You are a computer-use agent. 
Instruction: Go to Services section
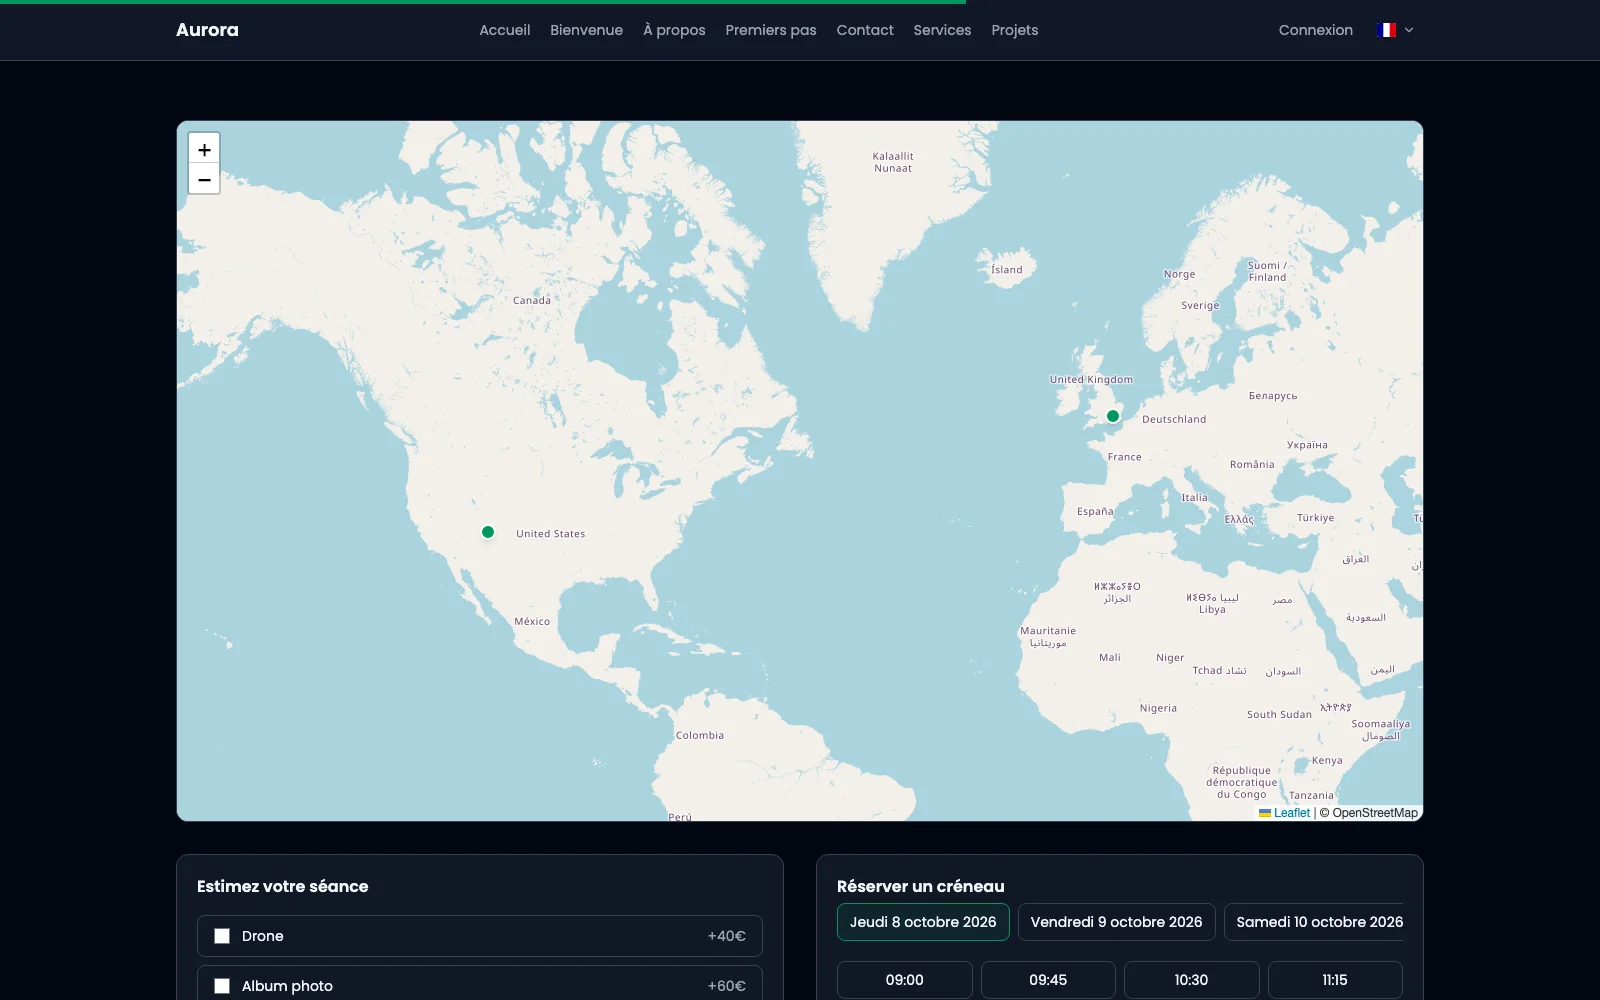pos(942,30)
